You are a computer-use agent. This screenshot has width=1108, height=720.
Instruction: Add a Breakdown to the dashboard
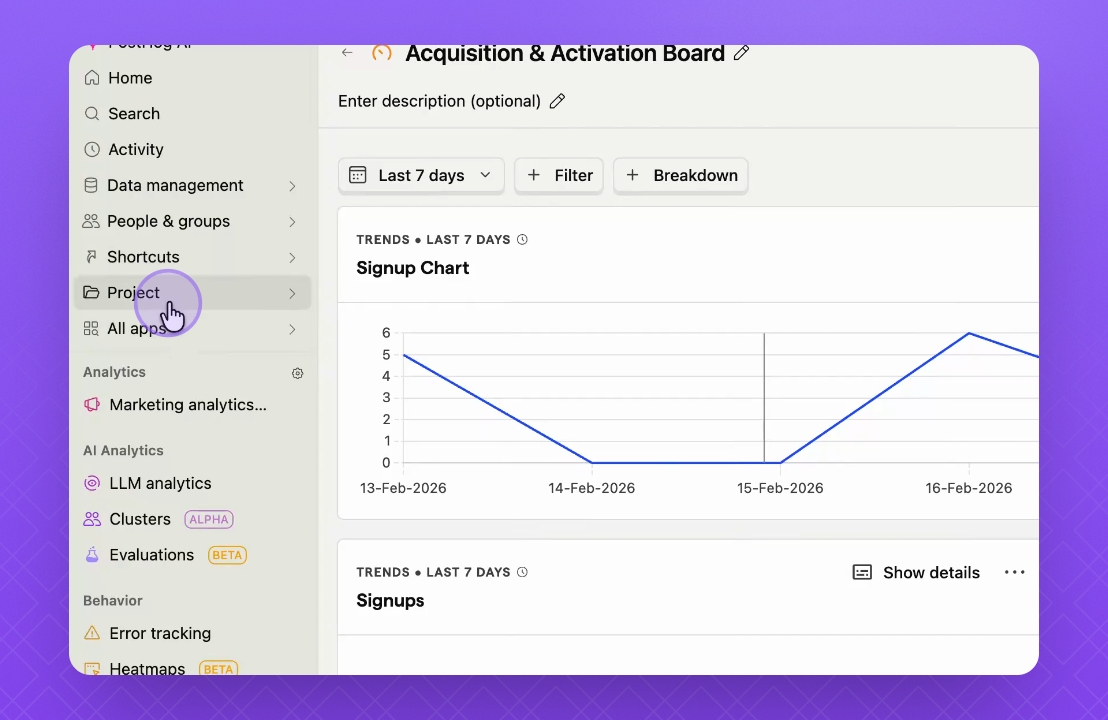pos(681,175)
